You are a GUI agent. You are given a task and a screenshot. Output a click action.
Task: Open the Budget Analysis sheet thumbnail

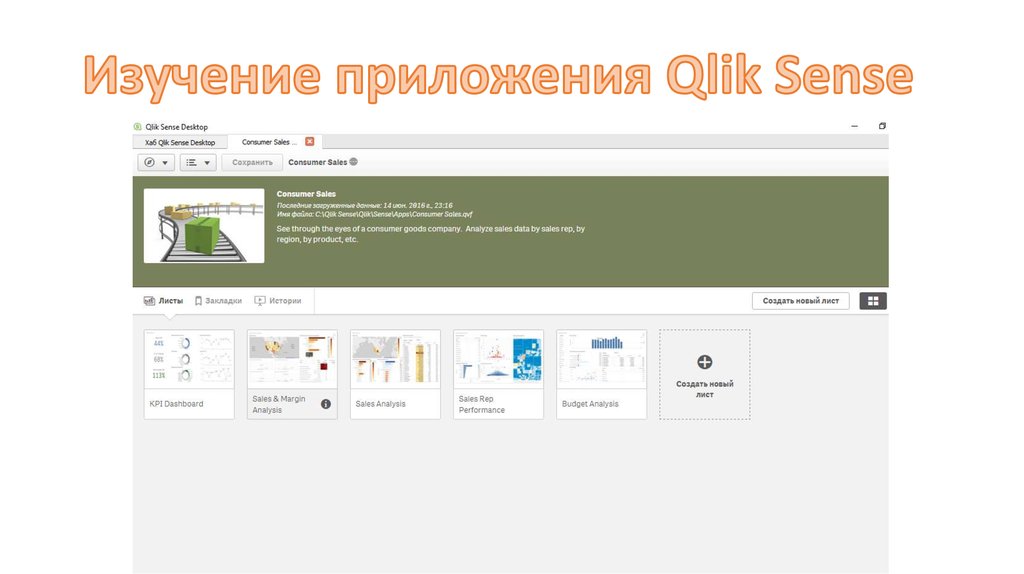601,360
